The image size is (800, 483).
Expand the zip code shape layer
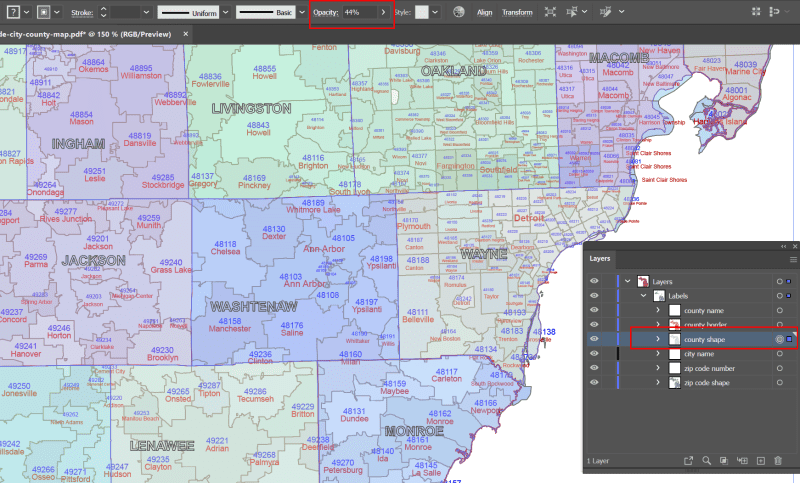click(x=658, y=382)
